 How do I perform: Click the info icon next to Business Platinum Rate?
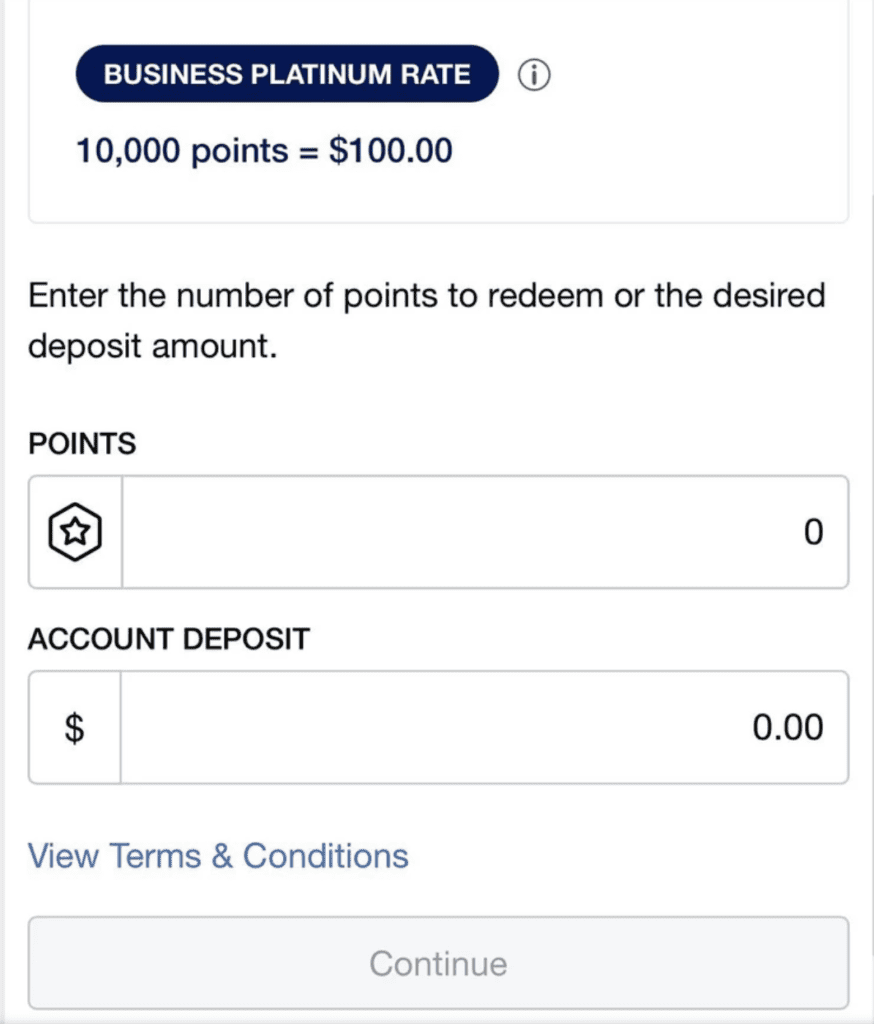tap(534, 75)
